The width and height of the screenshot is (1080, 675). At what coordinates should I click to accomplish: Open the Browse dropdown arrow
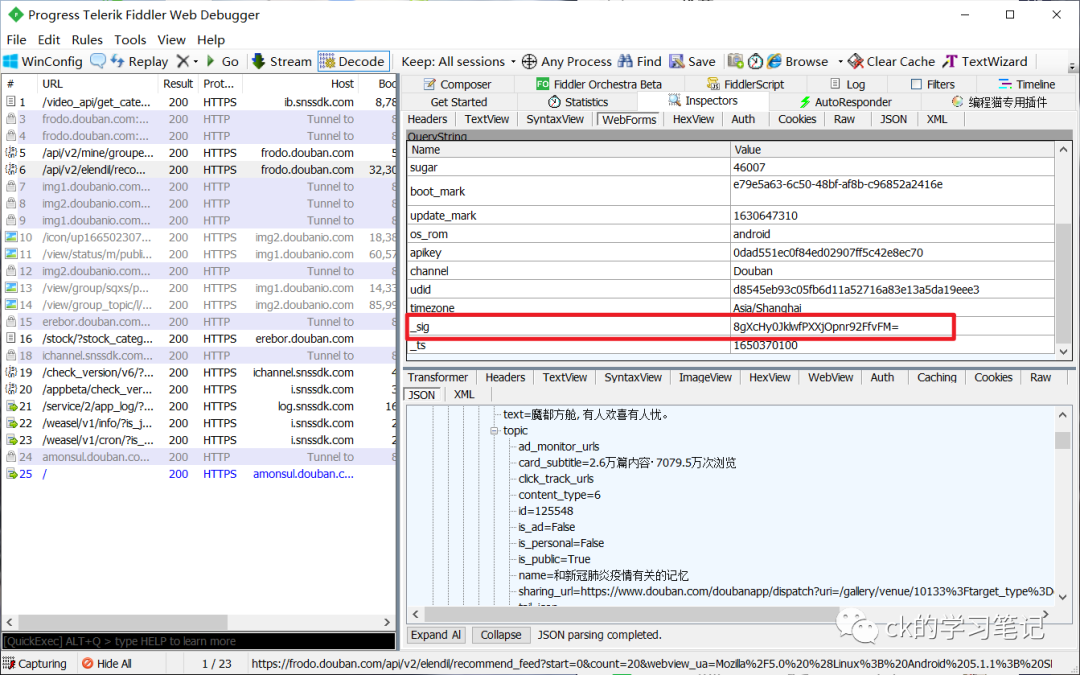point(840,61)
